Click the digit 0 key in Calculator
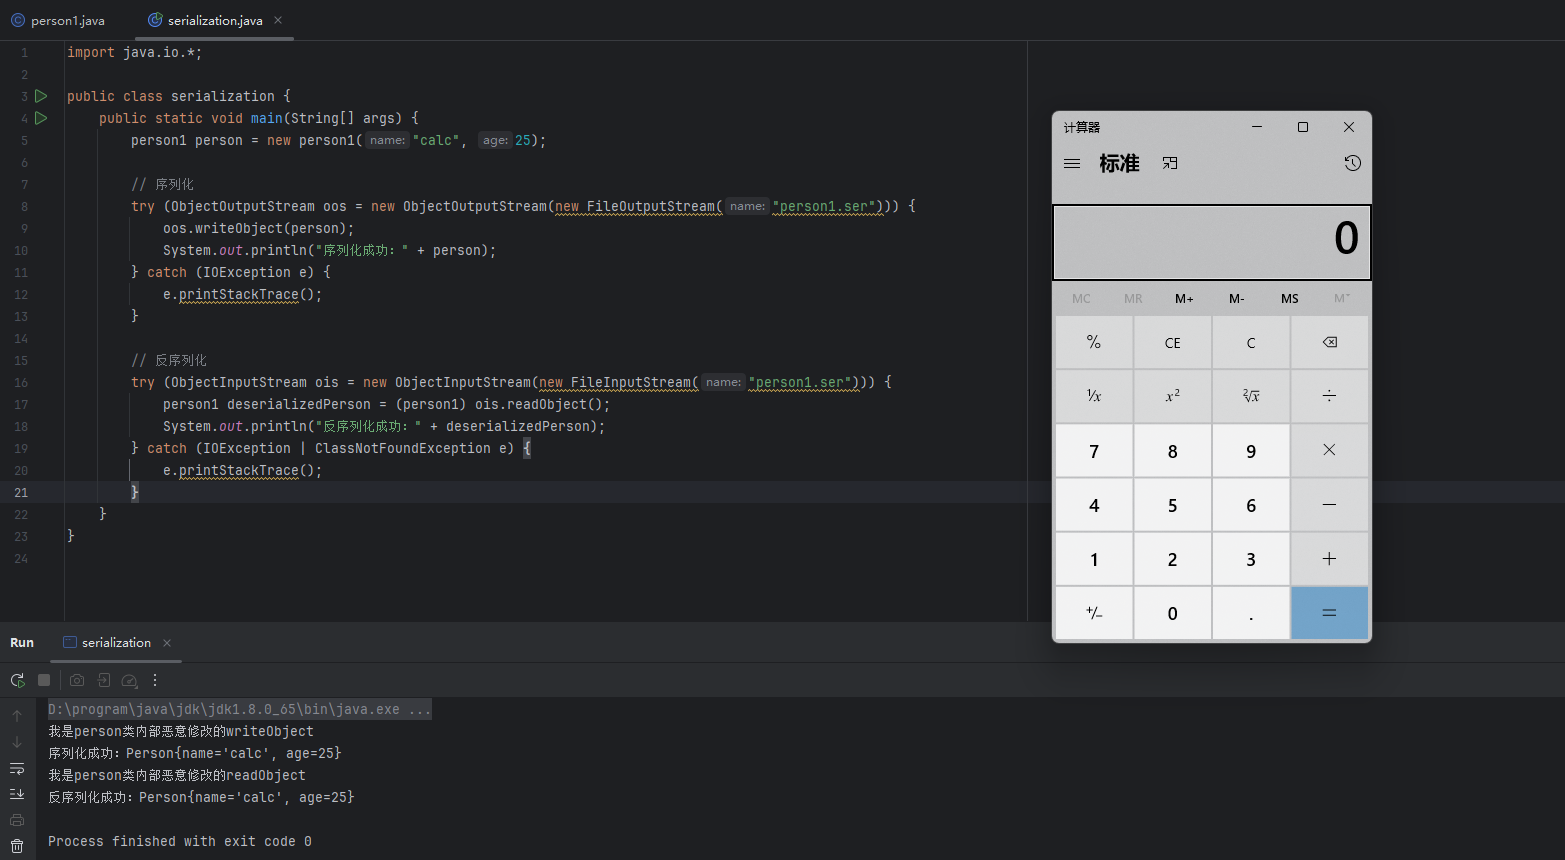This screenshot has width=1565, height=860. (x=1173, y=613)
